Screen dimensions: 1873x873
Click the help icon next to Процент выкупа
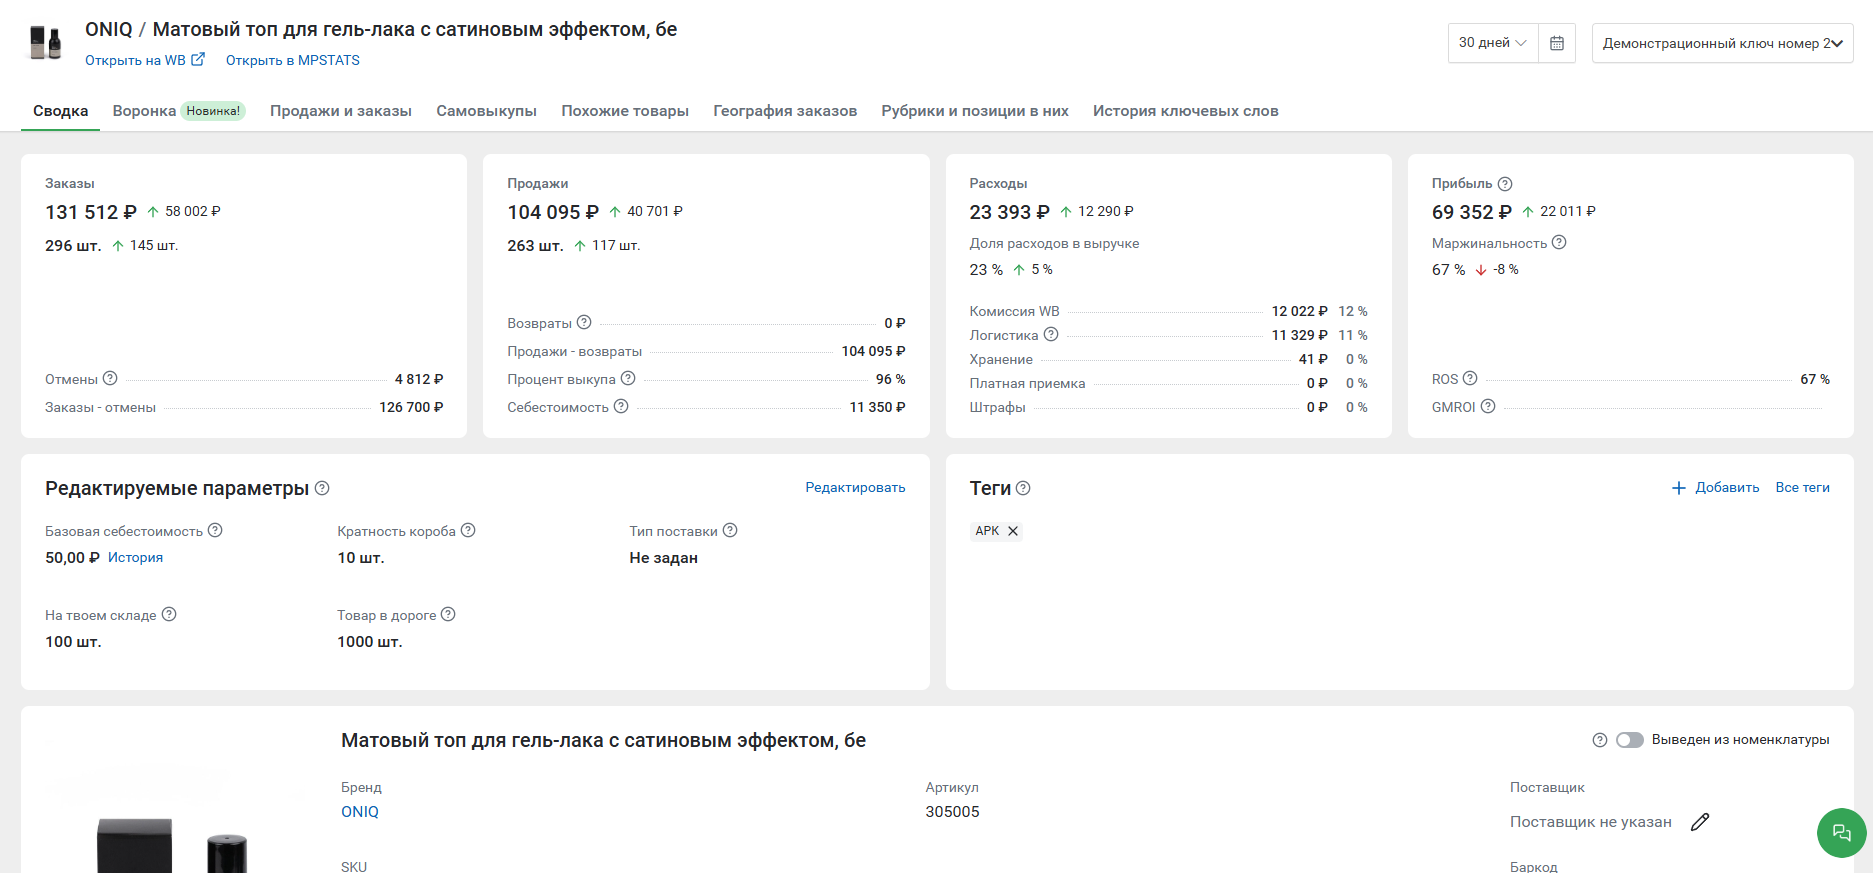(x=628, y=378)
